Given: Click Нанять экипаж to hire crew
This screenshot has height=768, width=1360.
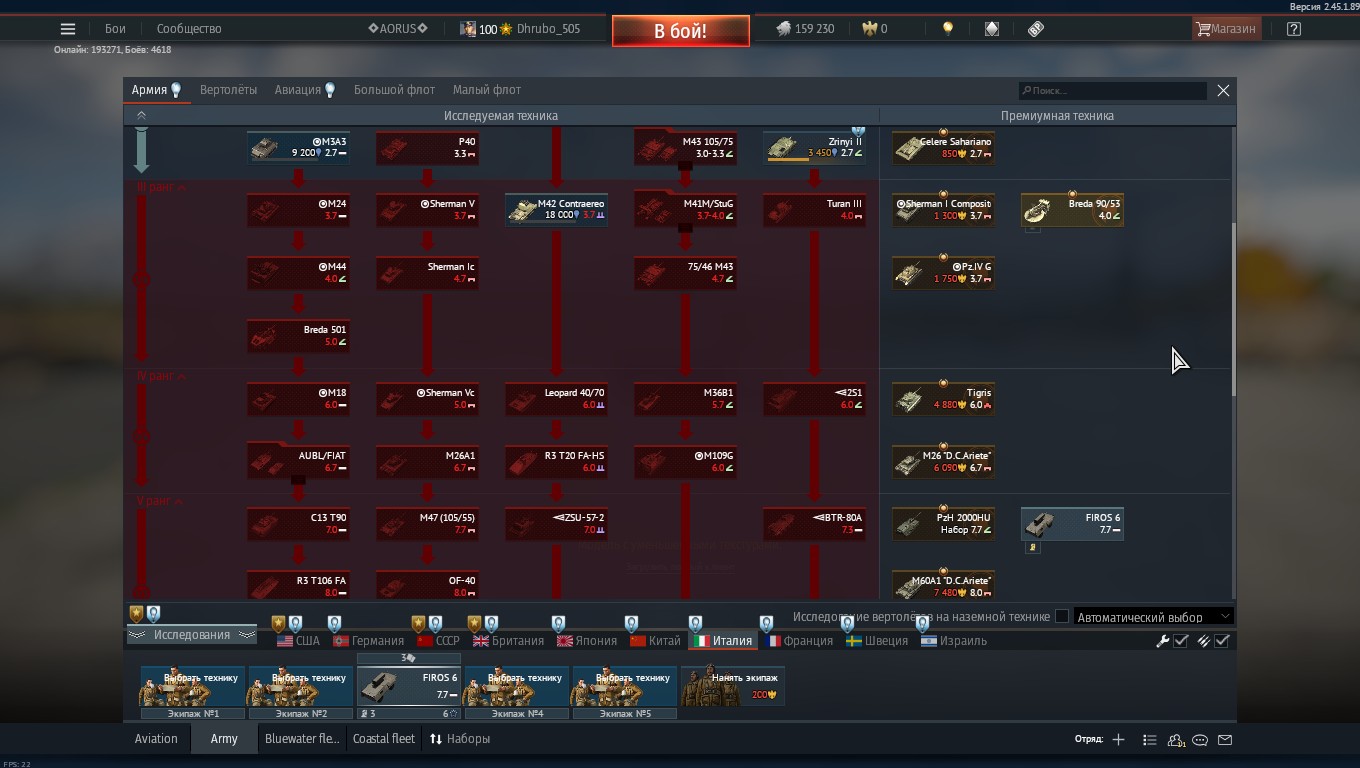Looking at the screenshot, I should [733, 686].
